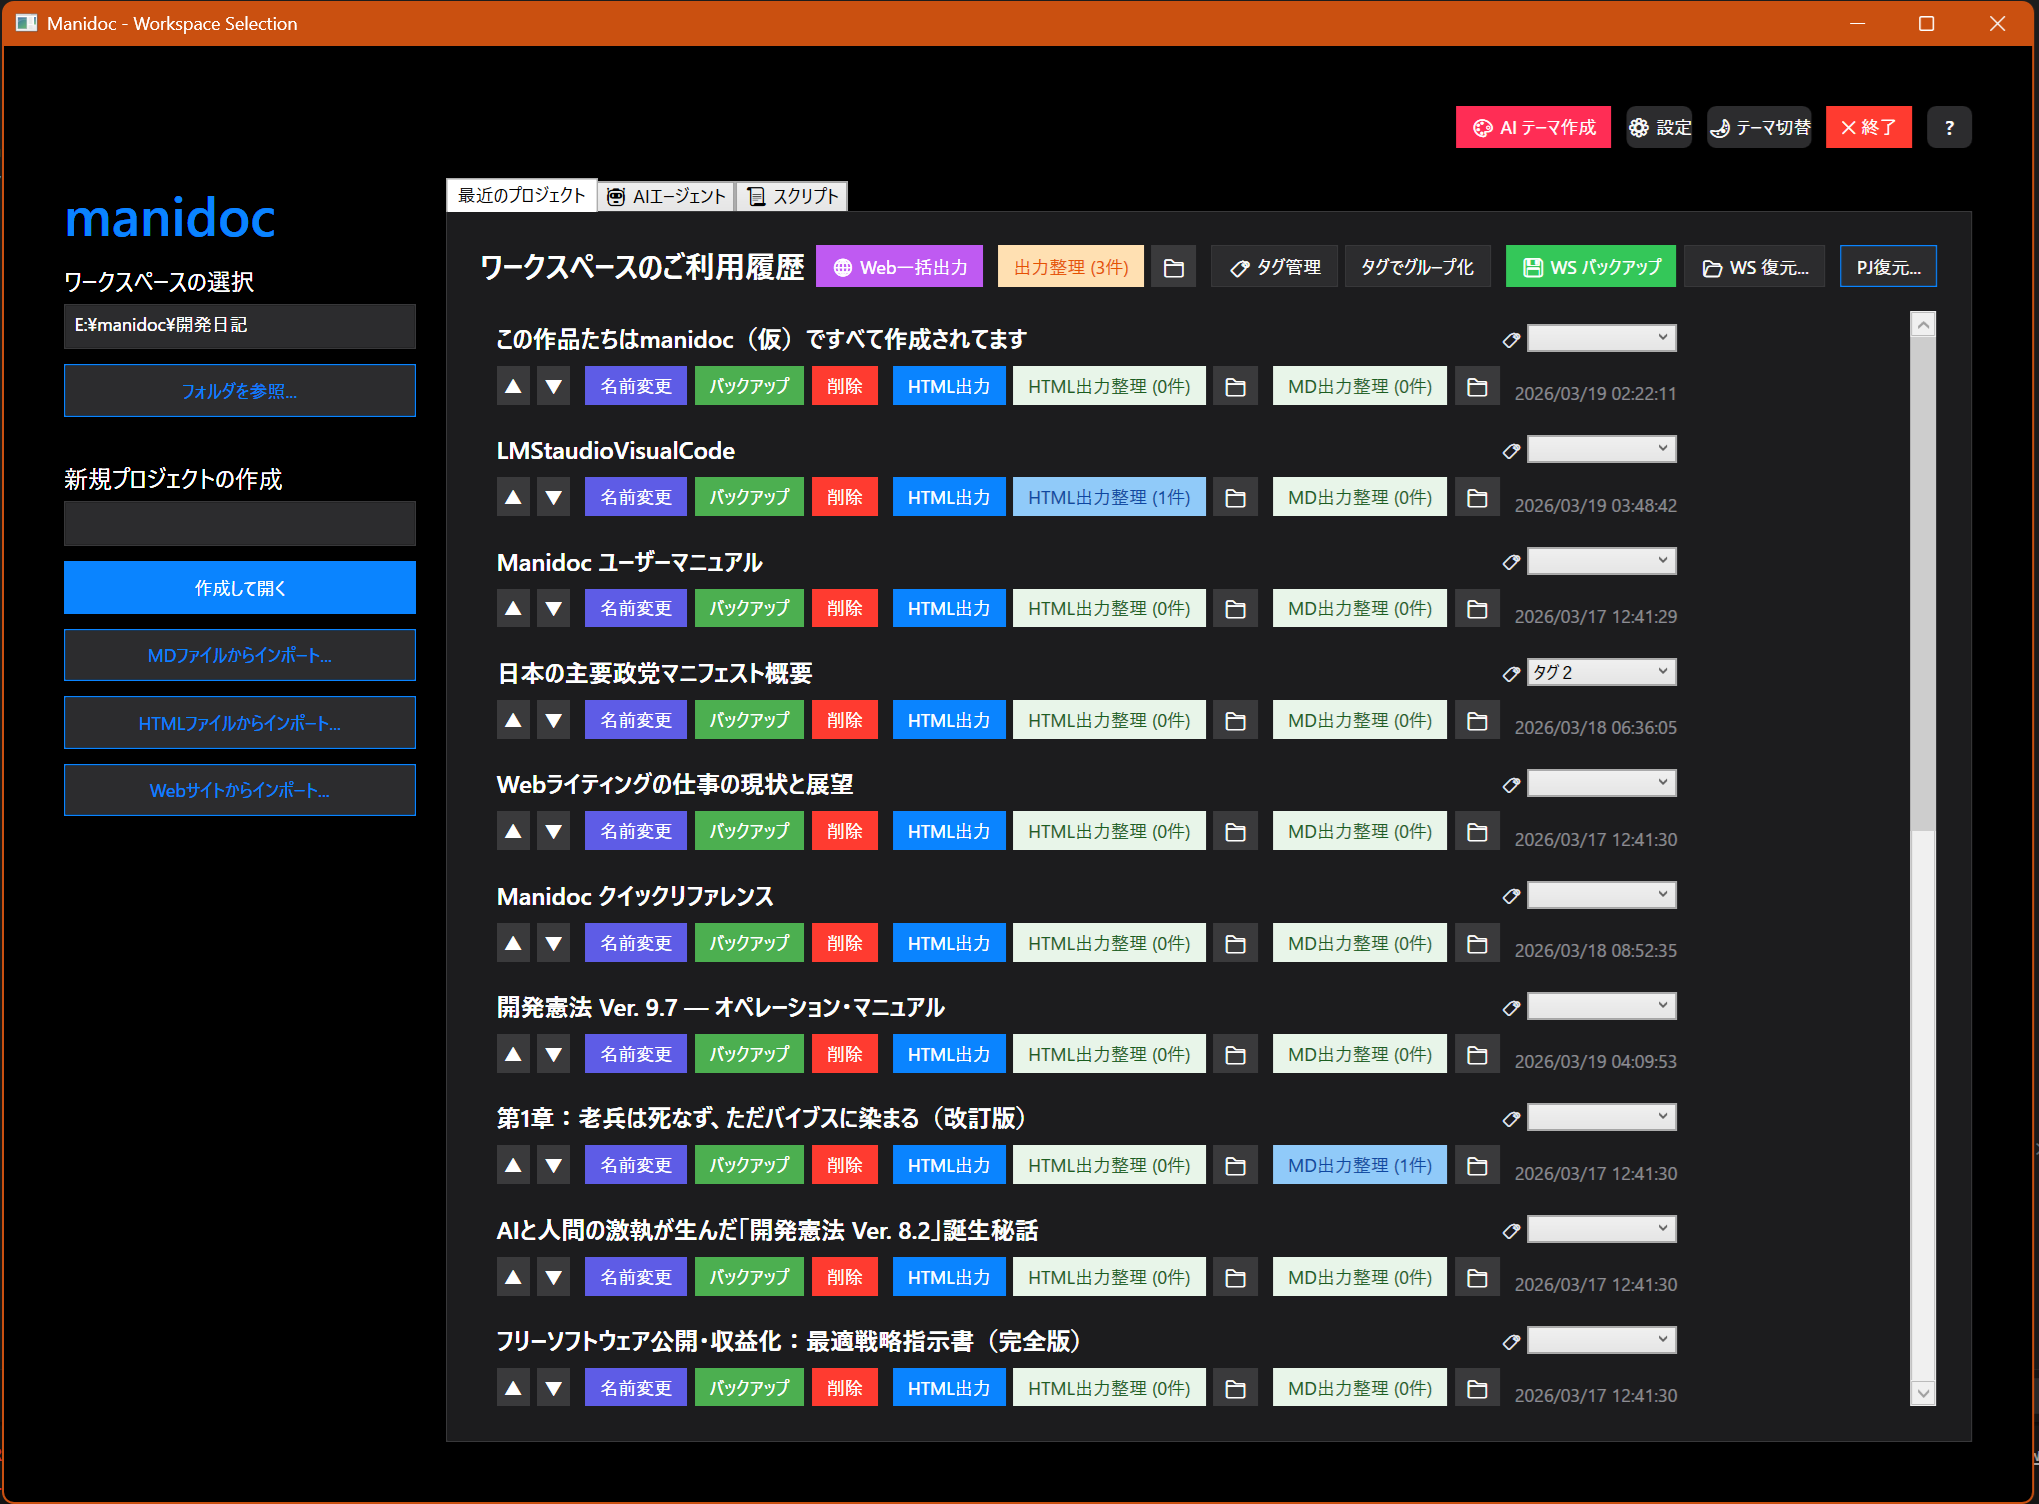Click the new project name input field
This screenshot has height=1504, width=2039.
[x=239, y=523]
